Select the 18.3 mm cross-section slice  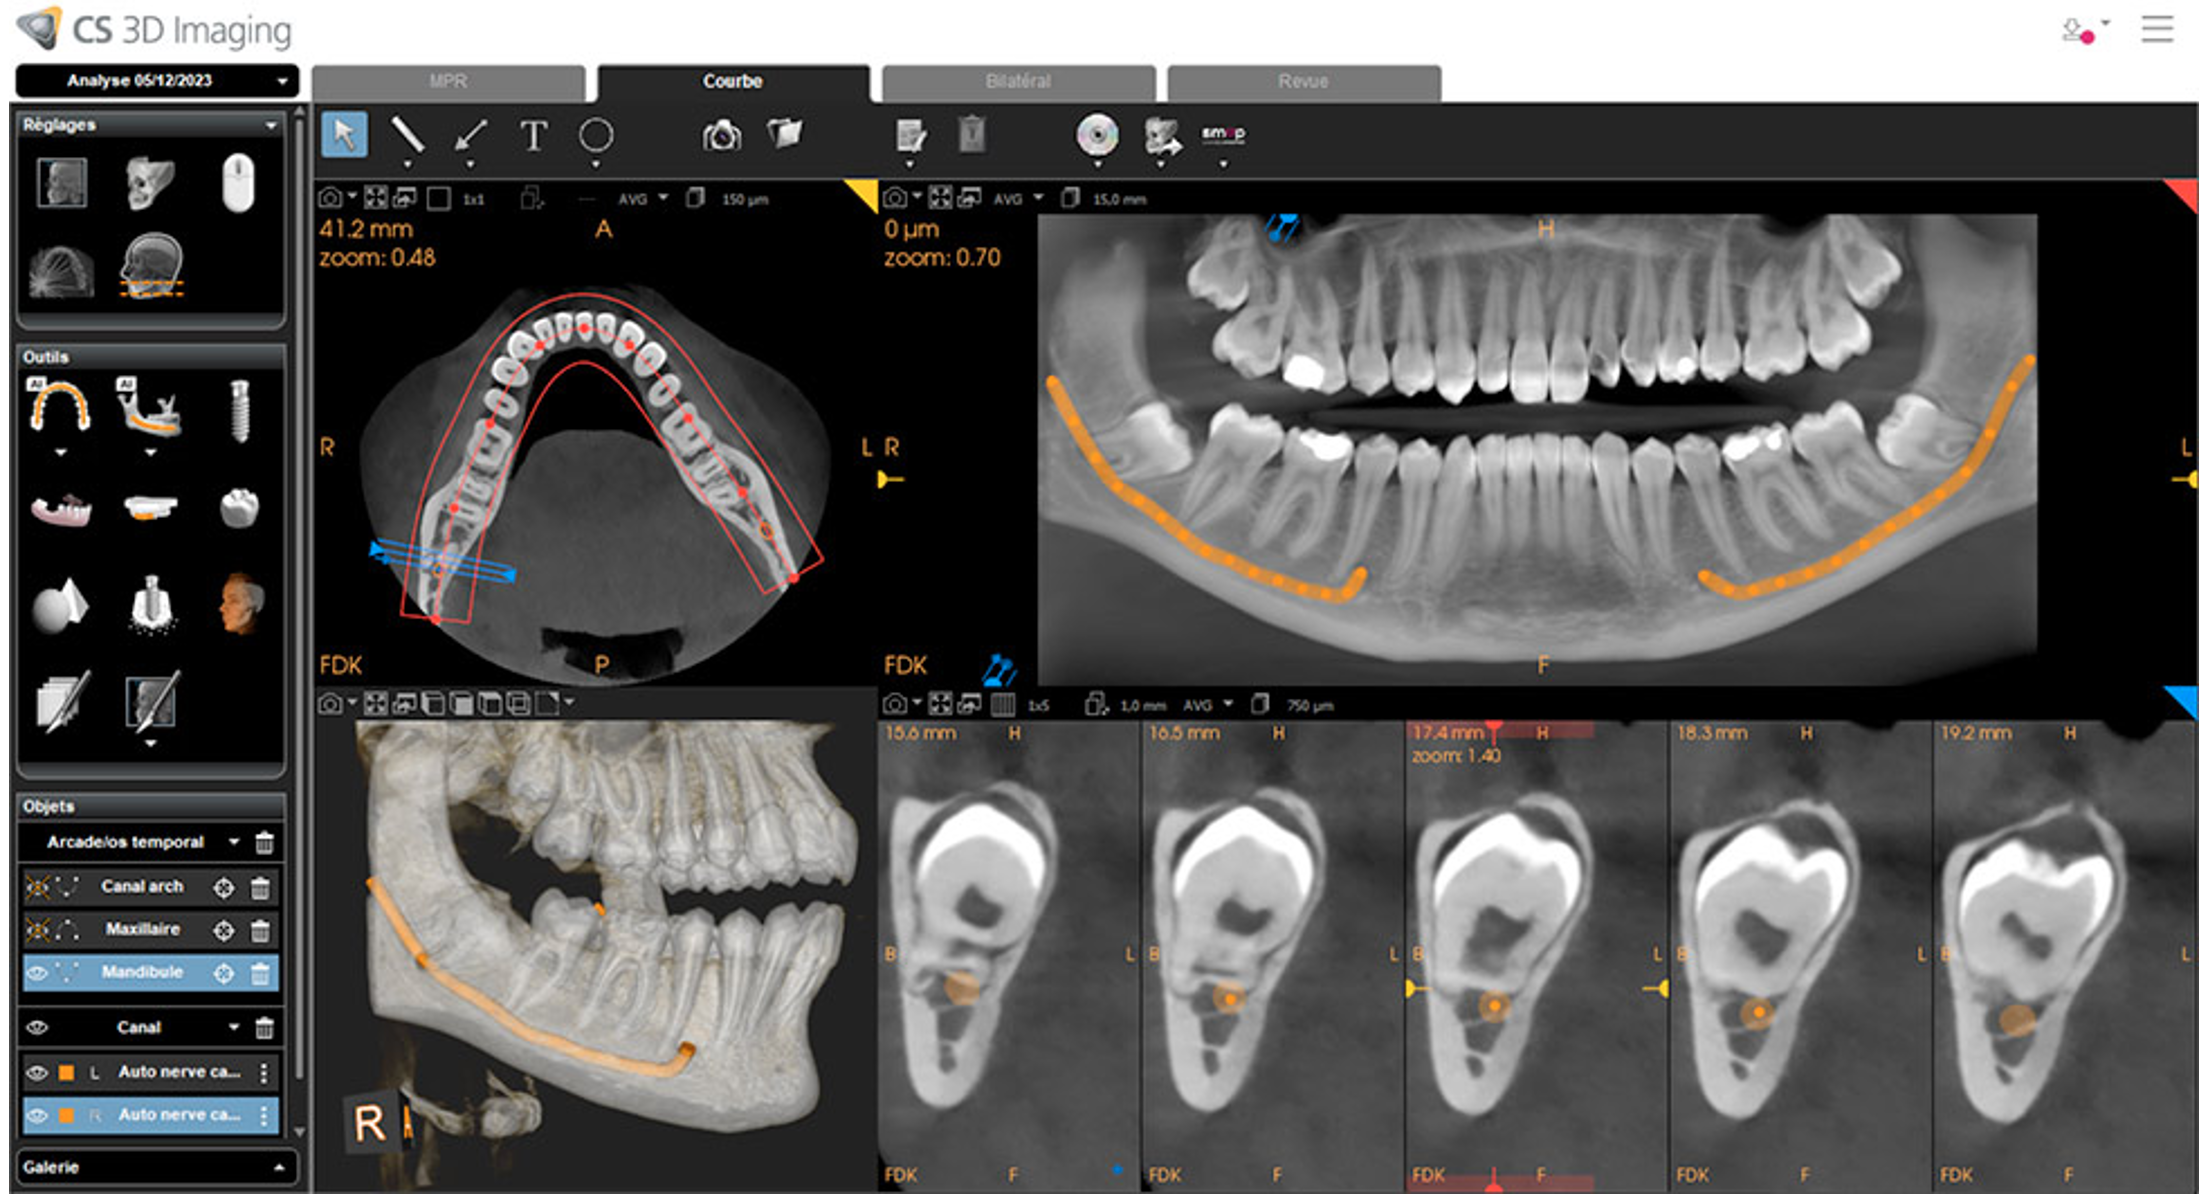(x=1800, y=955)
